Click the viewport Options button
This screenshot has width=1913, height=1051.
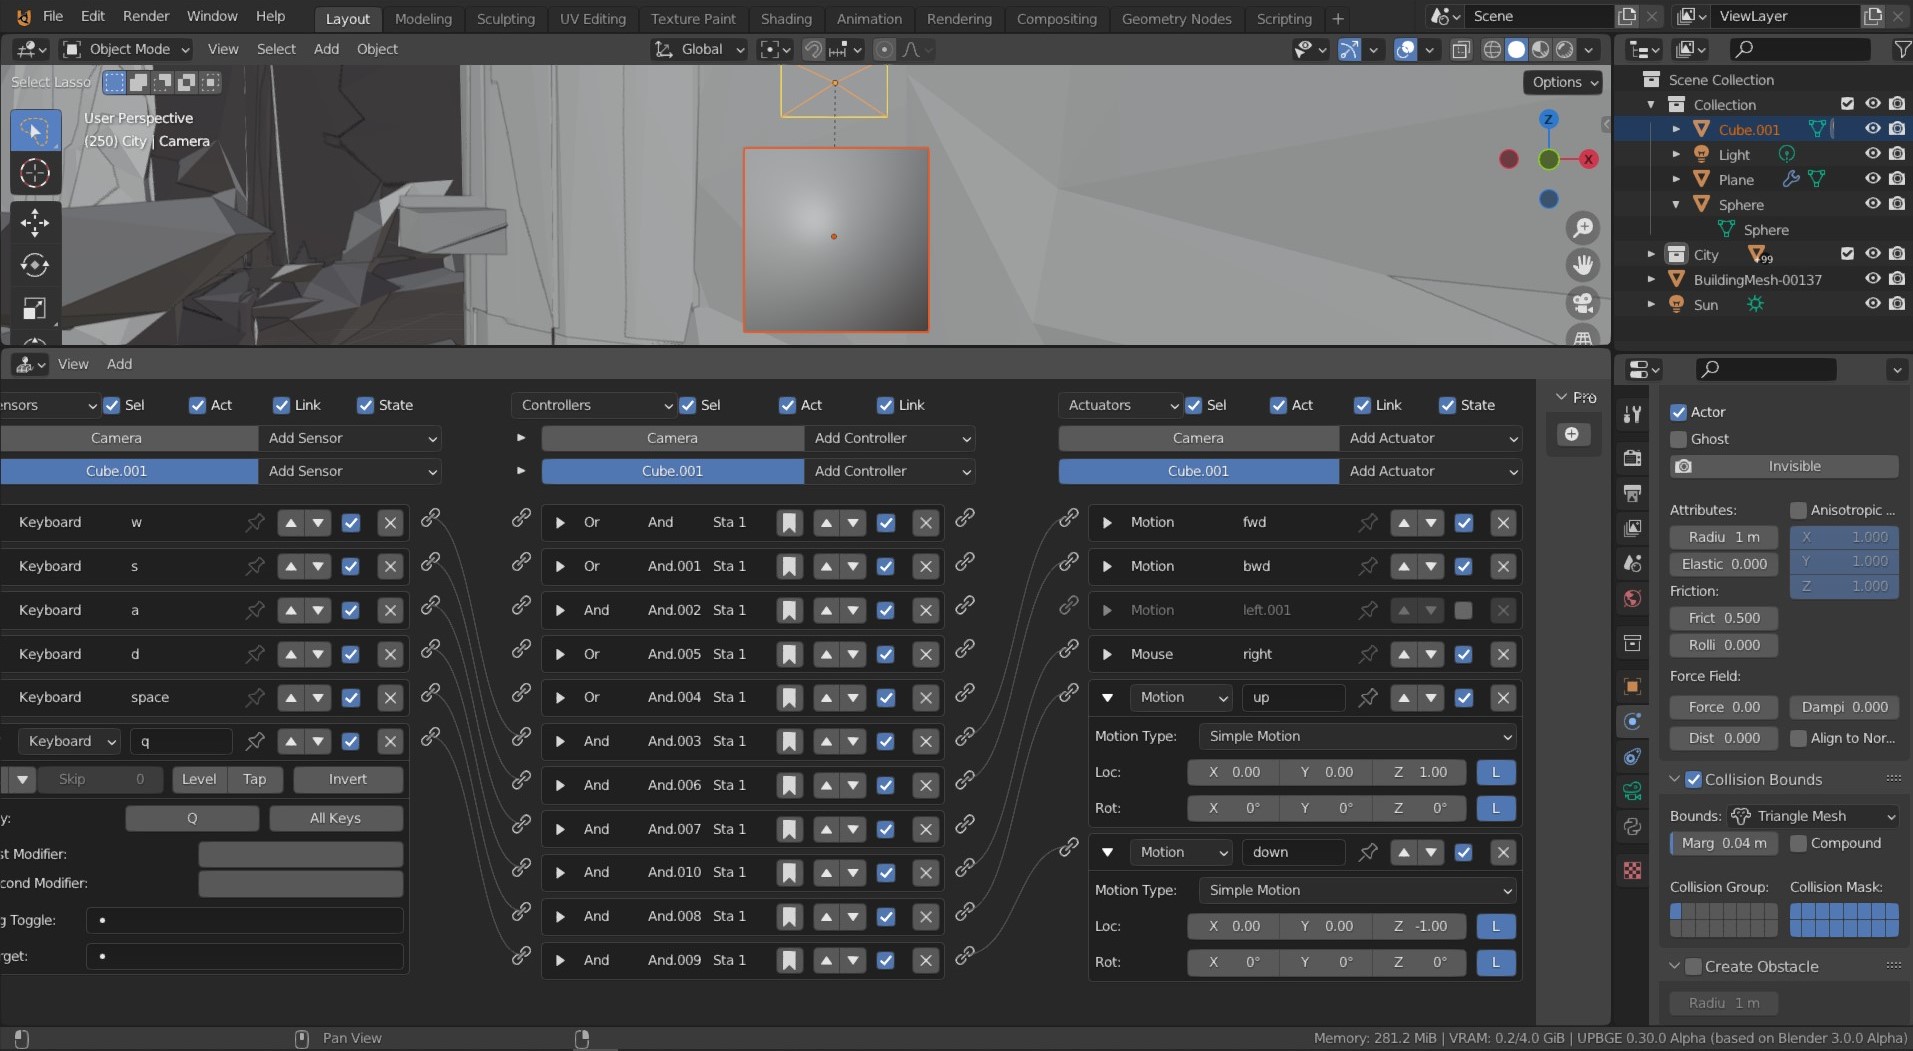1564,82
